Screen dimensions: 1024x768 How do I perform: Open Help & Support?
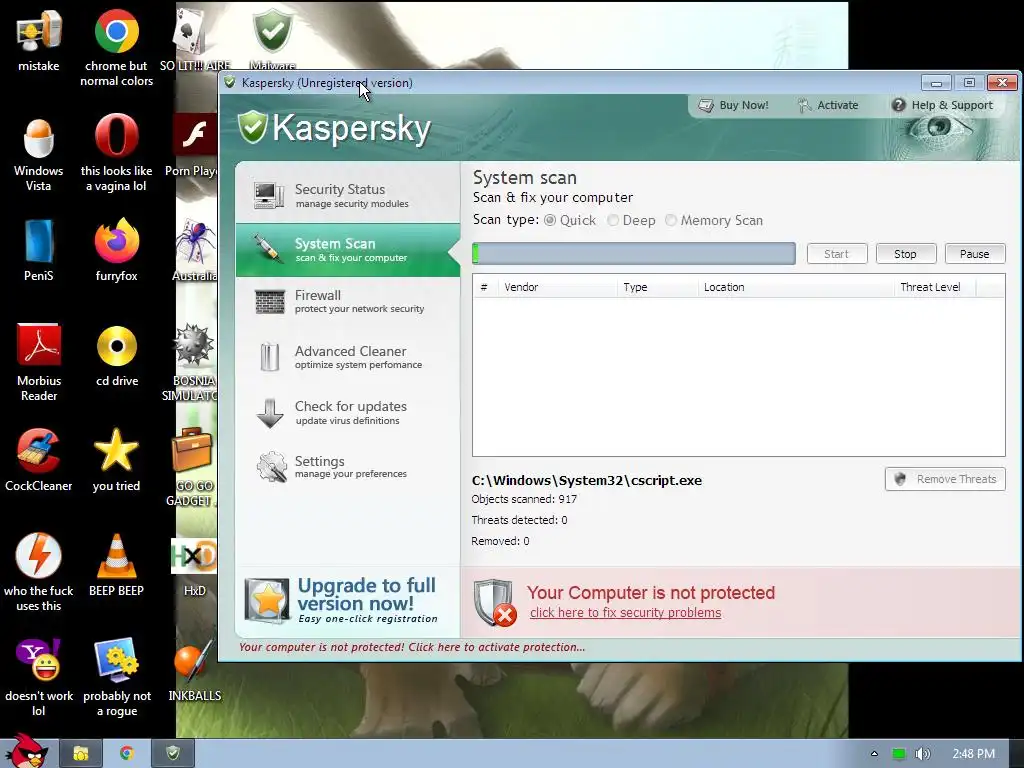pos(942,105)
